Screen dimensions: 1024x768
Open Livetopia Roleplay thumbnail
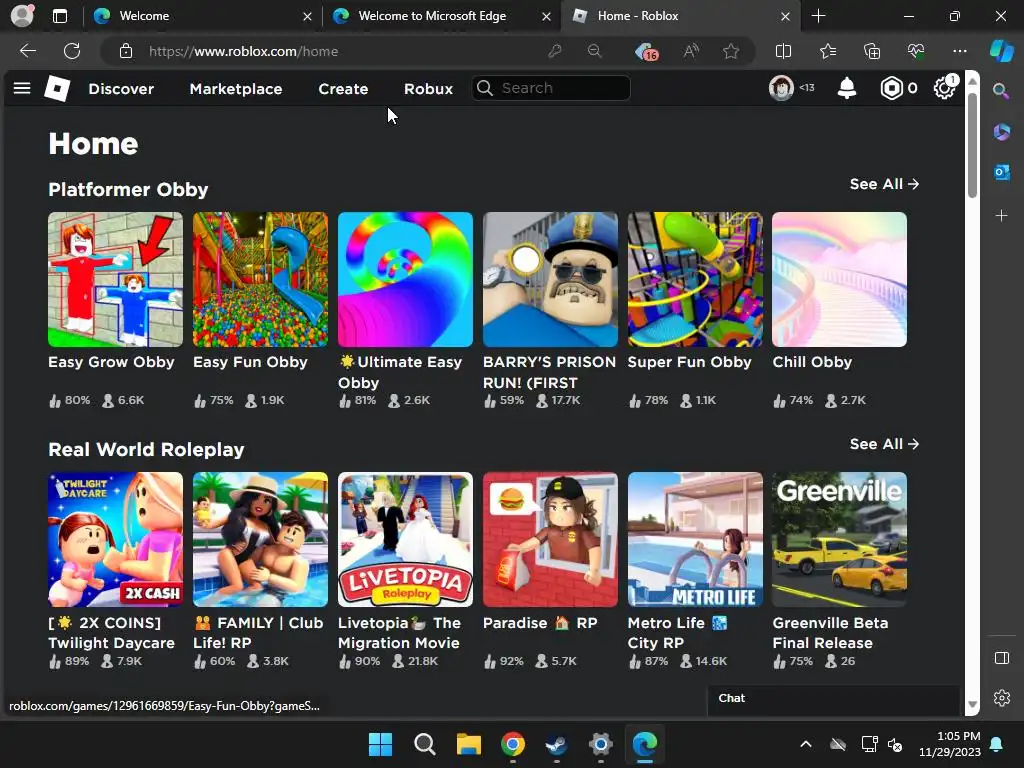click(405, 539)
